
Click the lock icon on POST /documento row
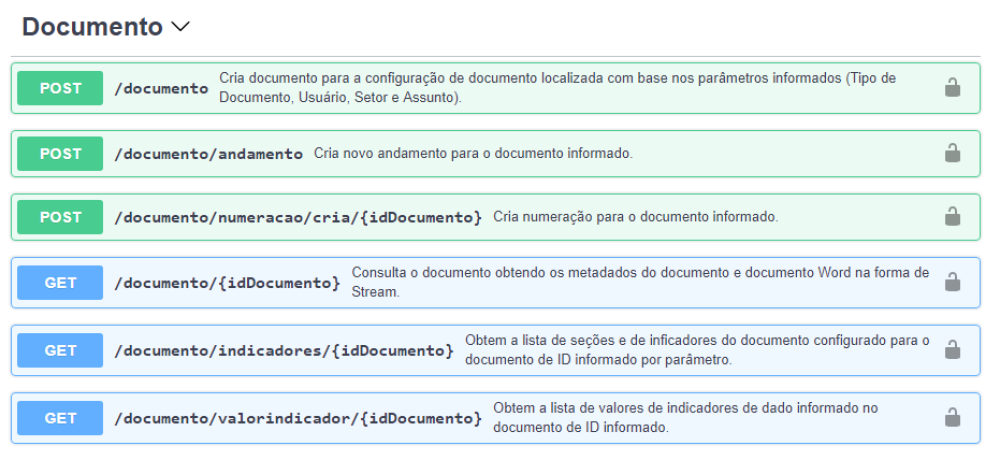click(953, 88)
